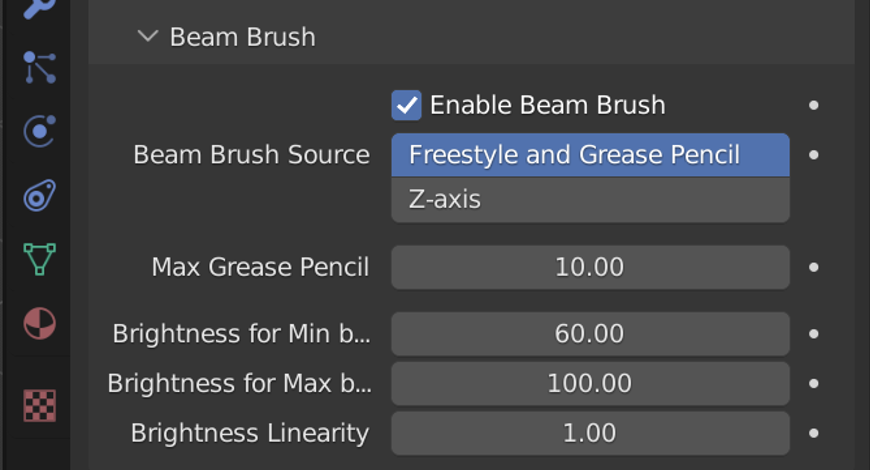
Task: Click the Brightness for Max 100.00 field
Action: 590,383
